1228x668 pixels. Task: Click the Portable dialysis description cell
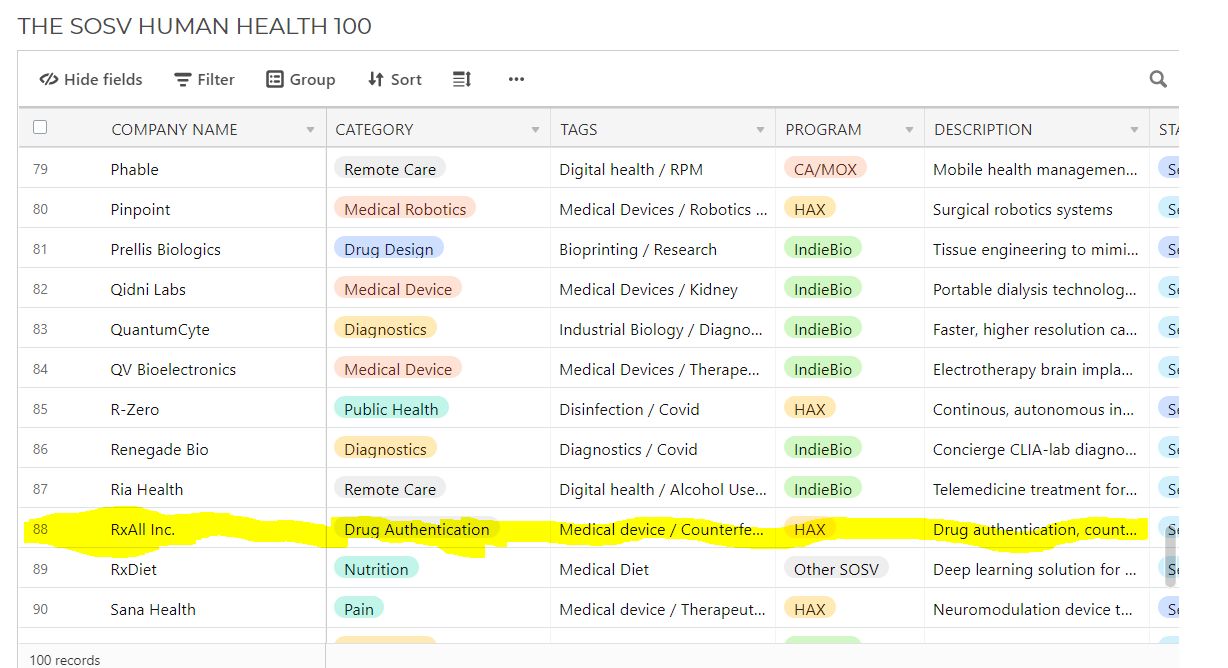(1037, 289)
